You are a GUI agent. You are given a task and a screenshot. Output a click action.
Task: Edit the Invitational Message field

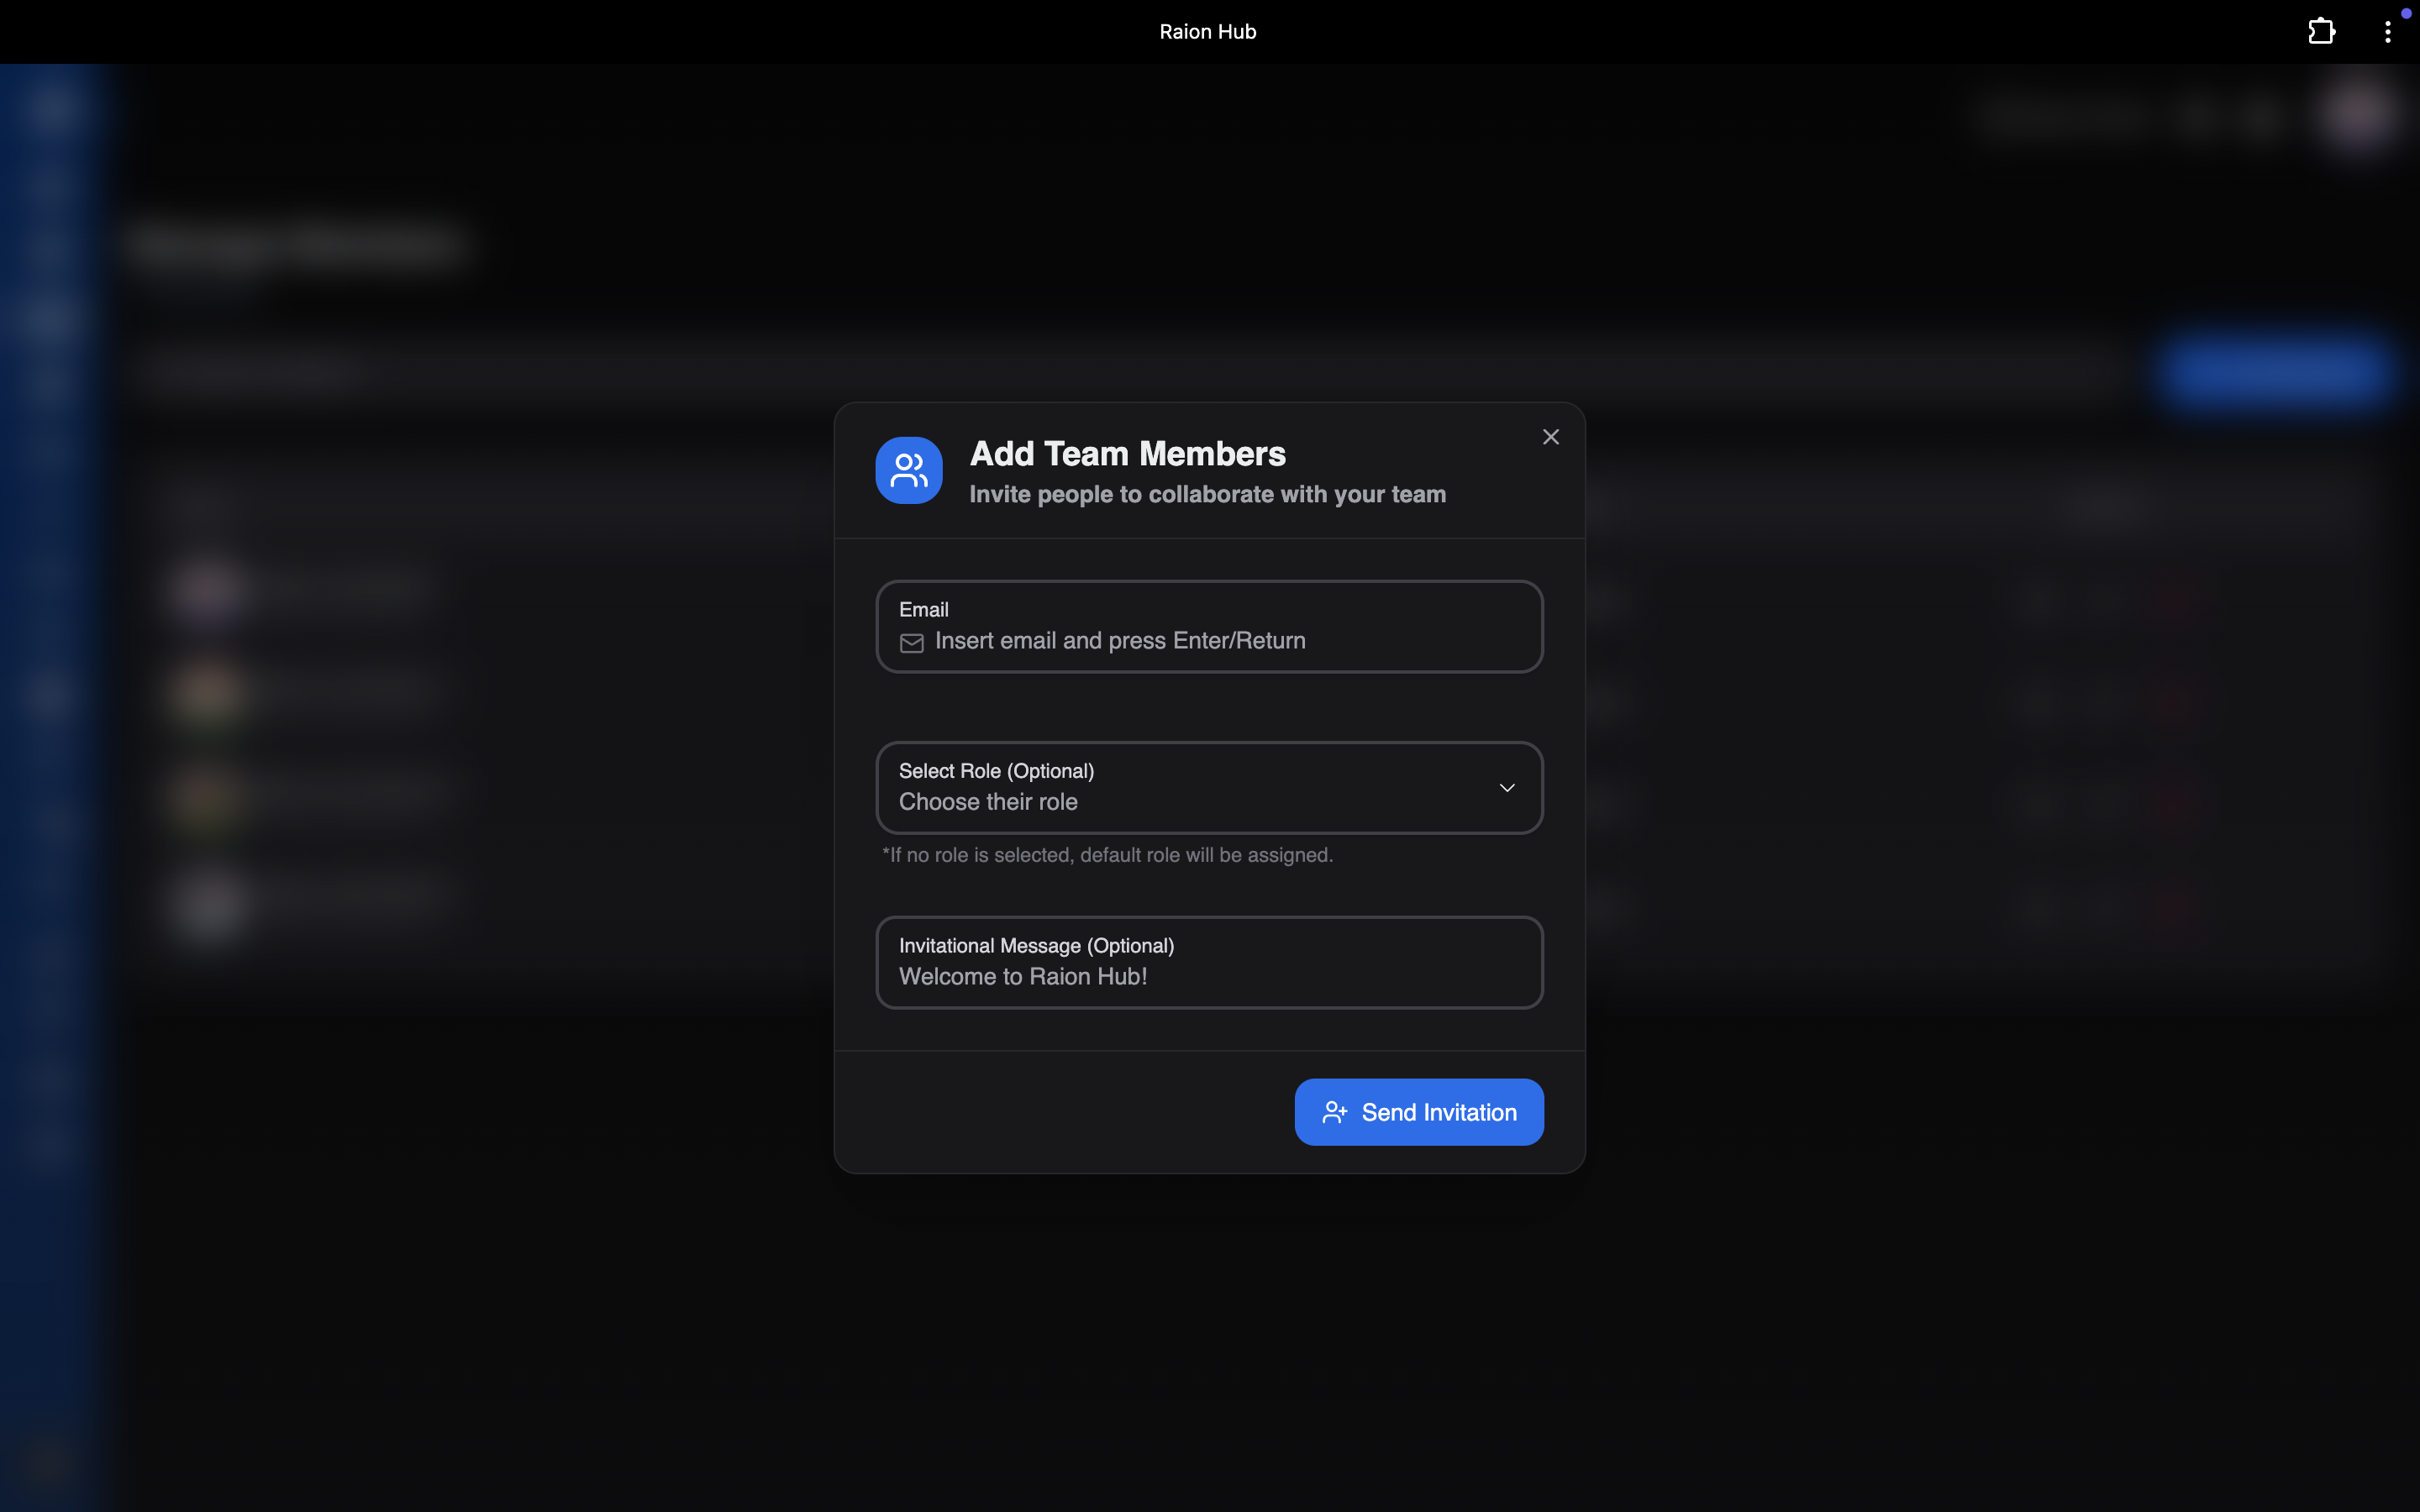[1209, 962]
